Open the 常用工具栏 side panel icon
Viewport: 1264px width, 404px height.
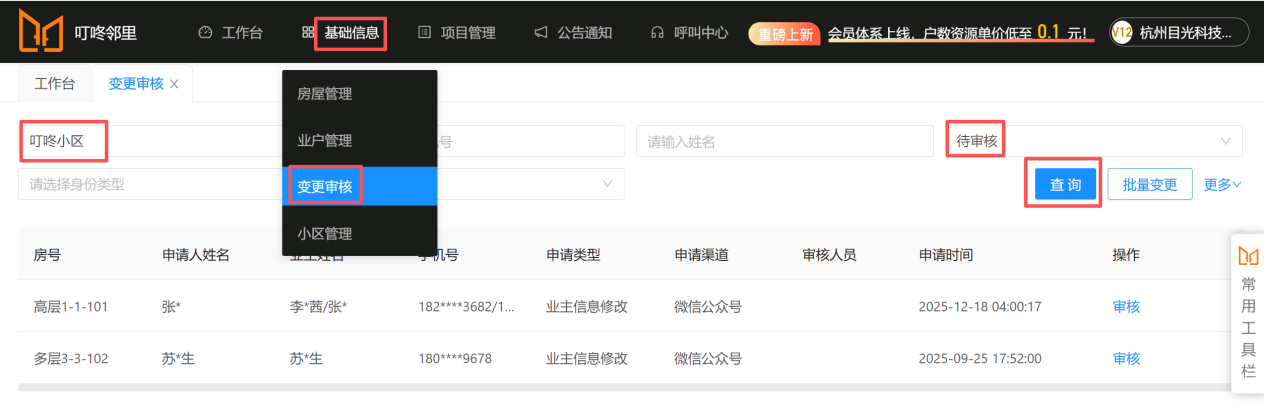(1248, 256)
